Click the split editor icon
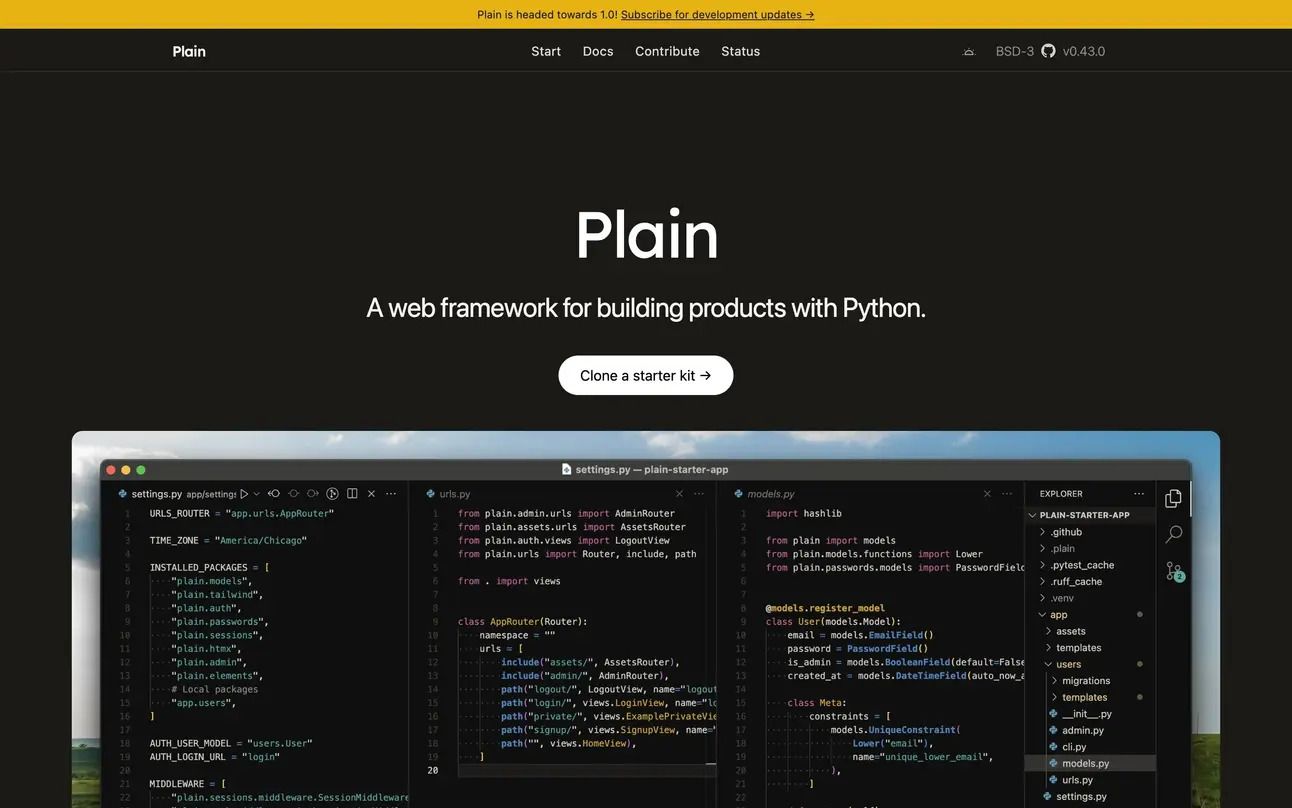 (x=352, y=494)
